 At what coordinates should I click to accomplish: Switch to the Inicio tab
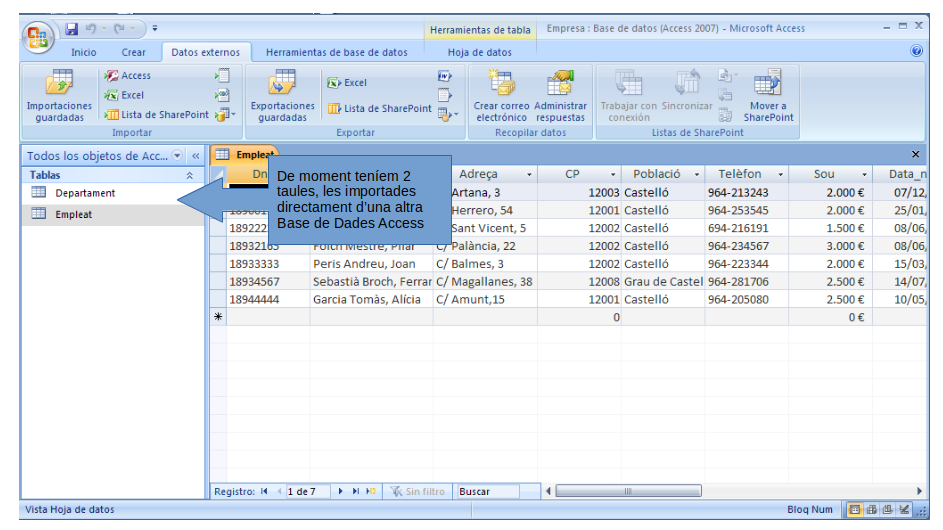84,52
